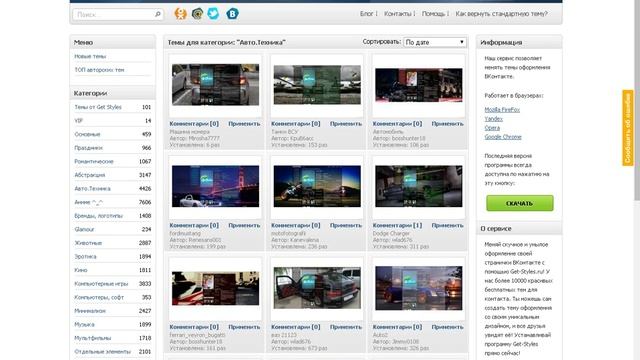Open Комментарии [0] under motofotografi
Image resolution: width=640 pixels, height=360 pixels.
point(296,225)
